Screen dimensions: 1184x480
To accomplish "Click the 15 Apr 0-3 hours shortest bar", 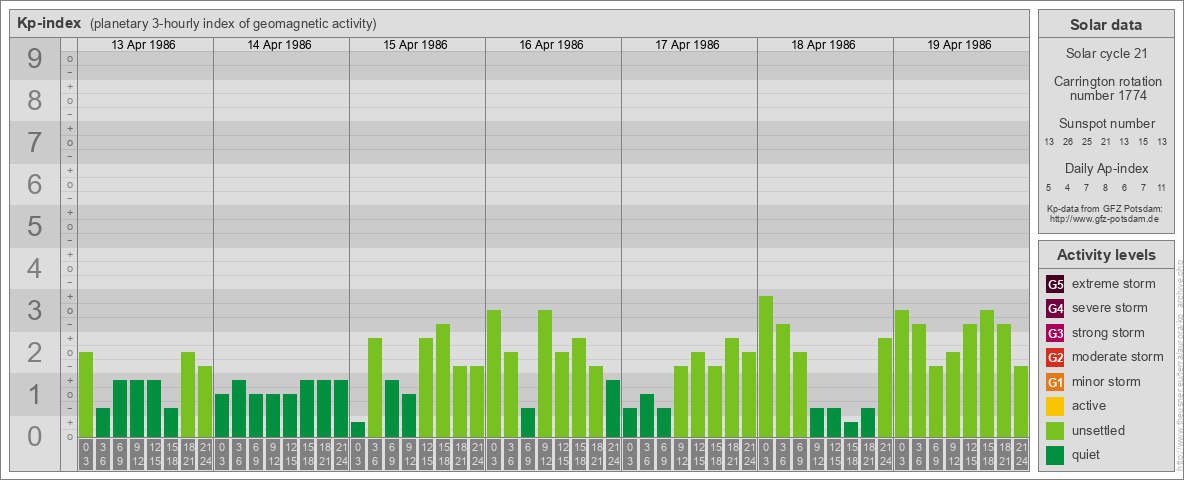I will tap(358, 429).
